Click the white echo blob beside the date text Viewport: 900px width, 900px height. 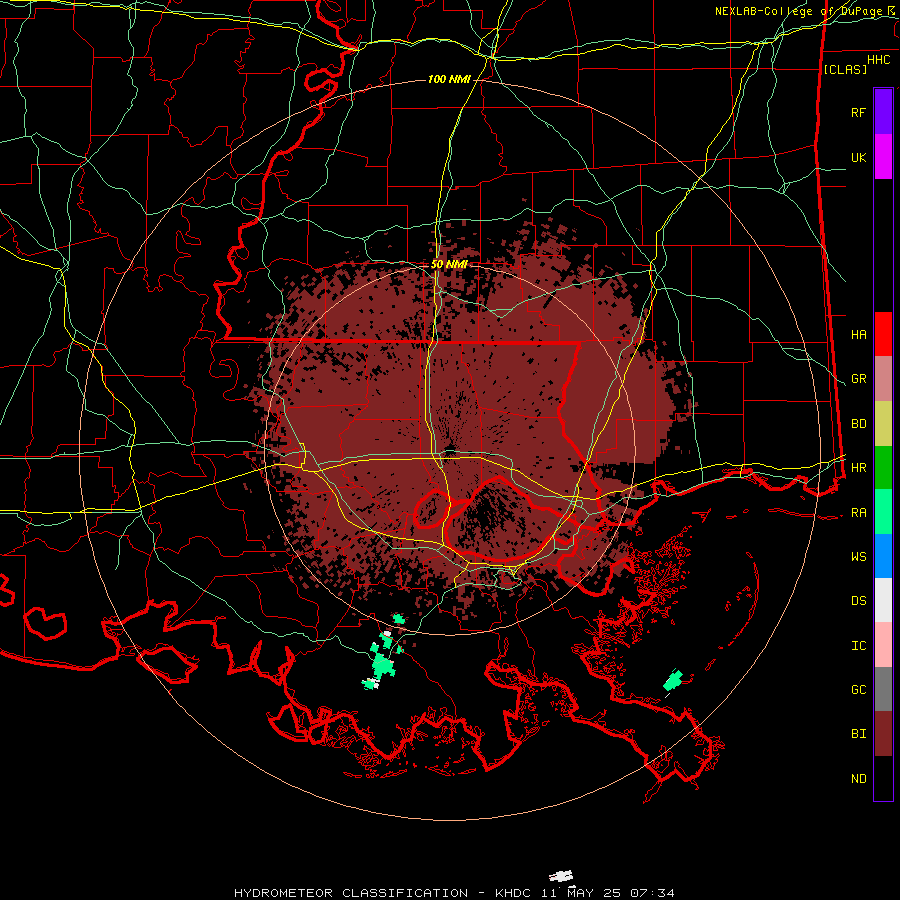coord(561,876)
